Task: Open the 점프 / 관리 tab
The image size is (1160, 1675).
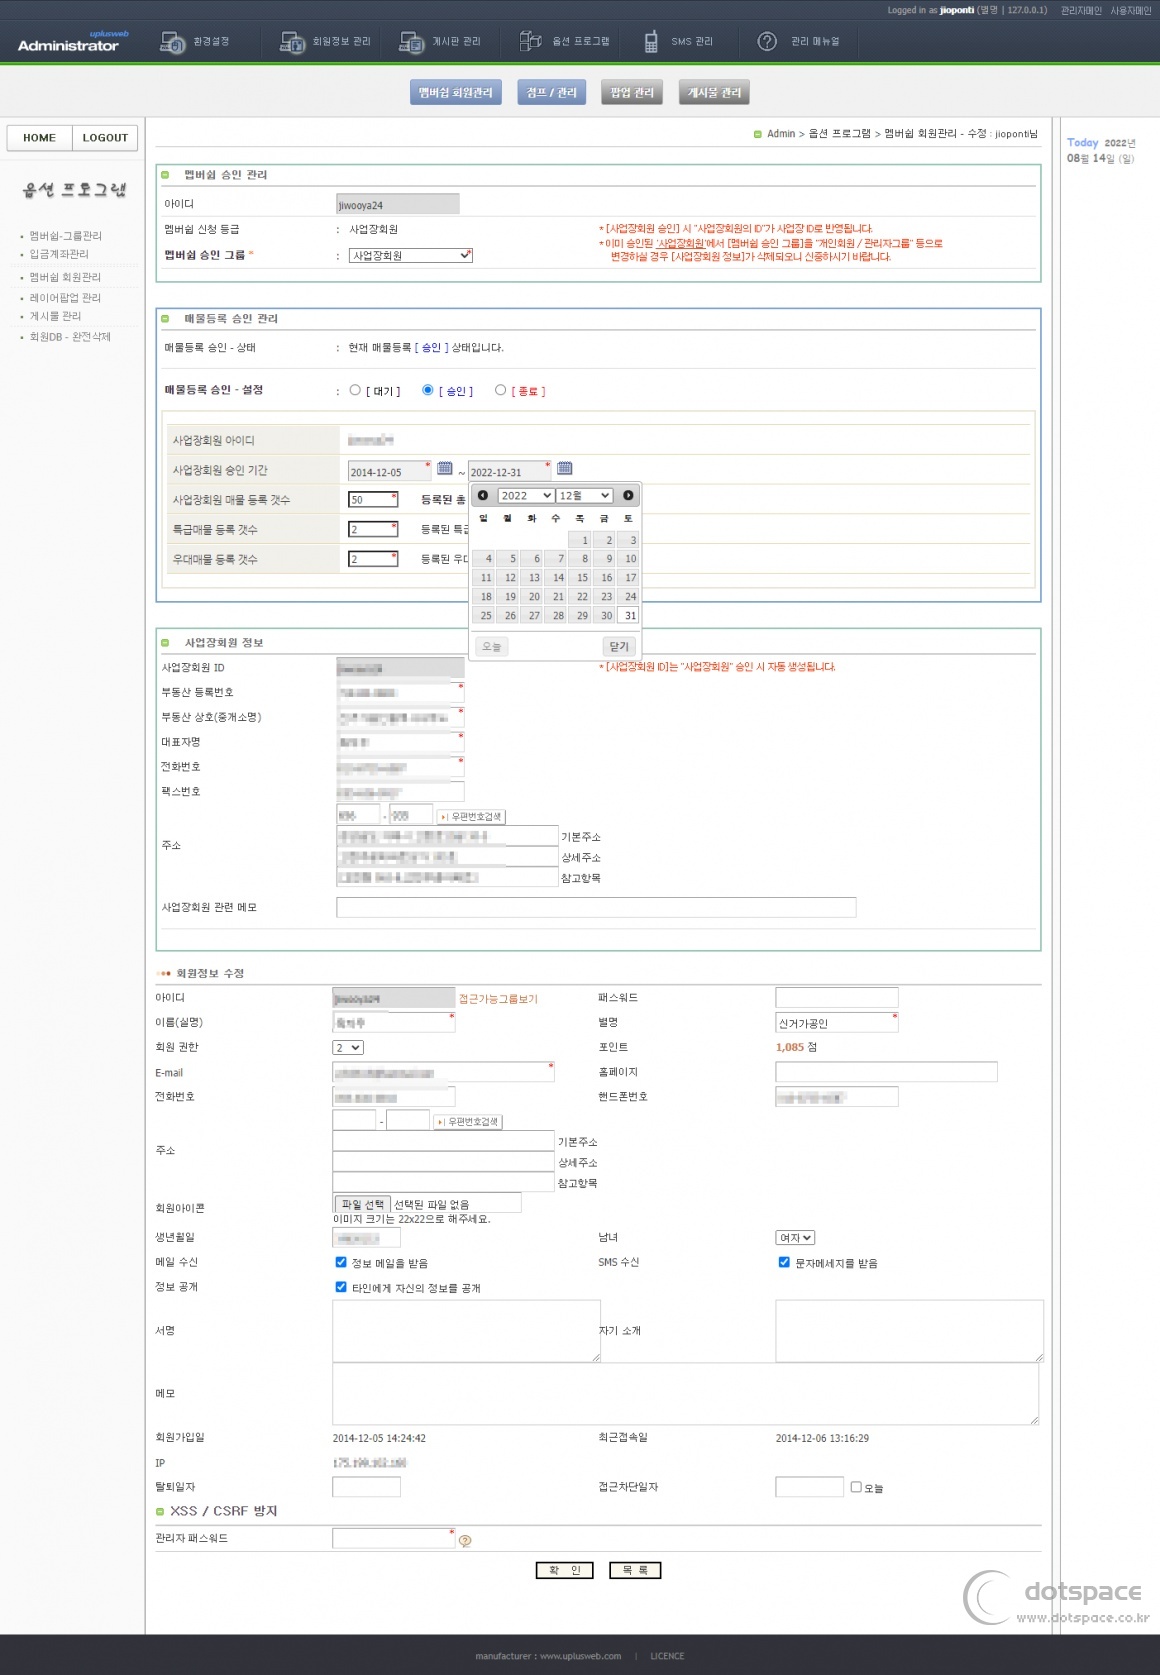Action: pyautogui.click(x=552, y=93)
